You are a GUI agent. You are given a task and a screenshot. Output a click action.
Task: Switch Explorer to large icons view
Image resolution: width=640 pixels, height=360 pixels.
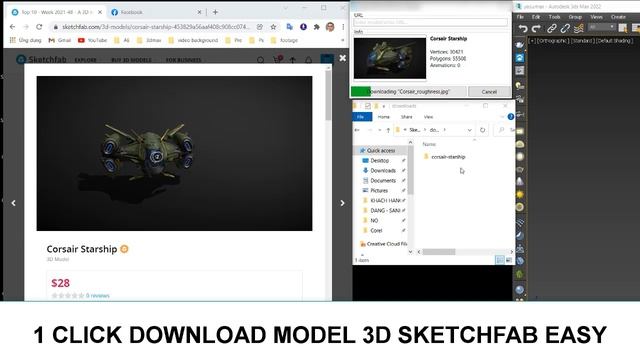pos(509,260)
